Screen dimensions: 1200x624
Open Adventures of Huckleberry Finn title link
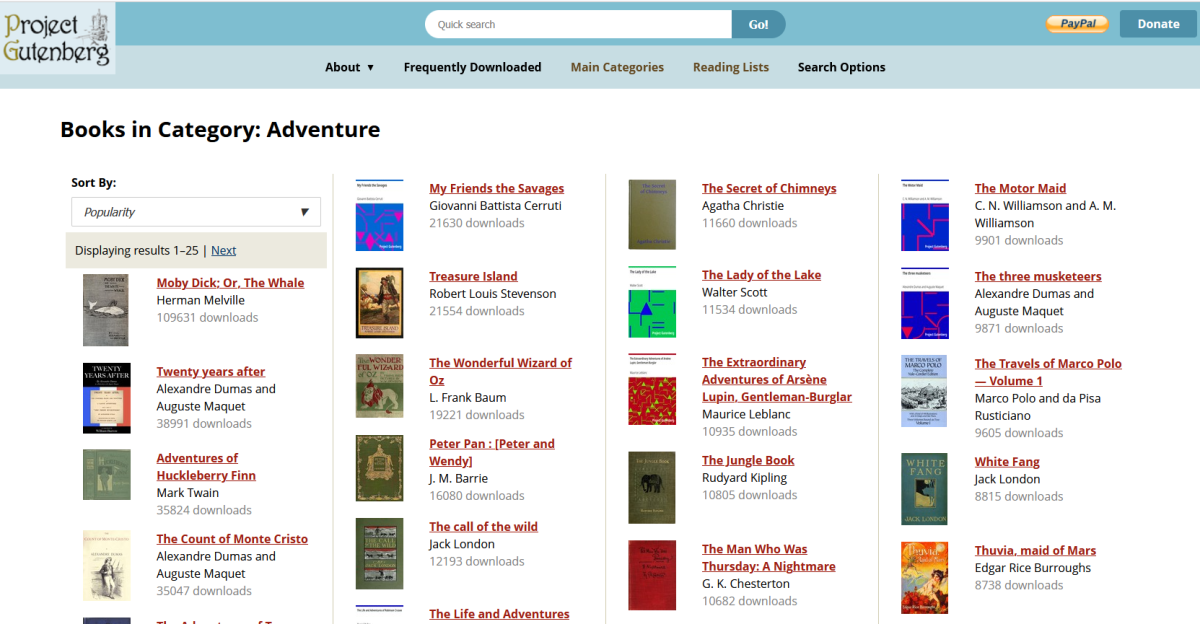(x=206, y=467)
